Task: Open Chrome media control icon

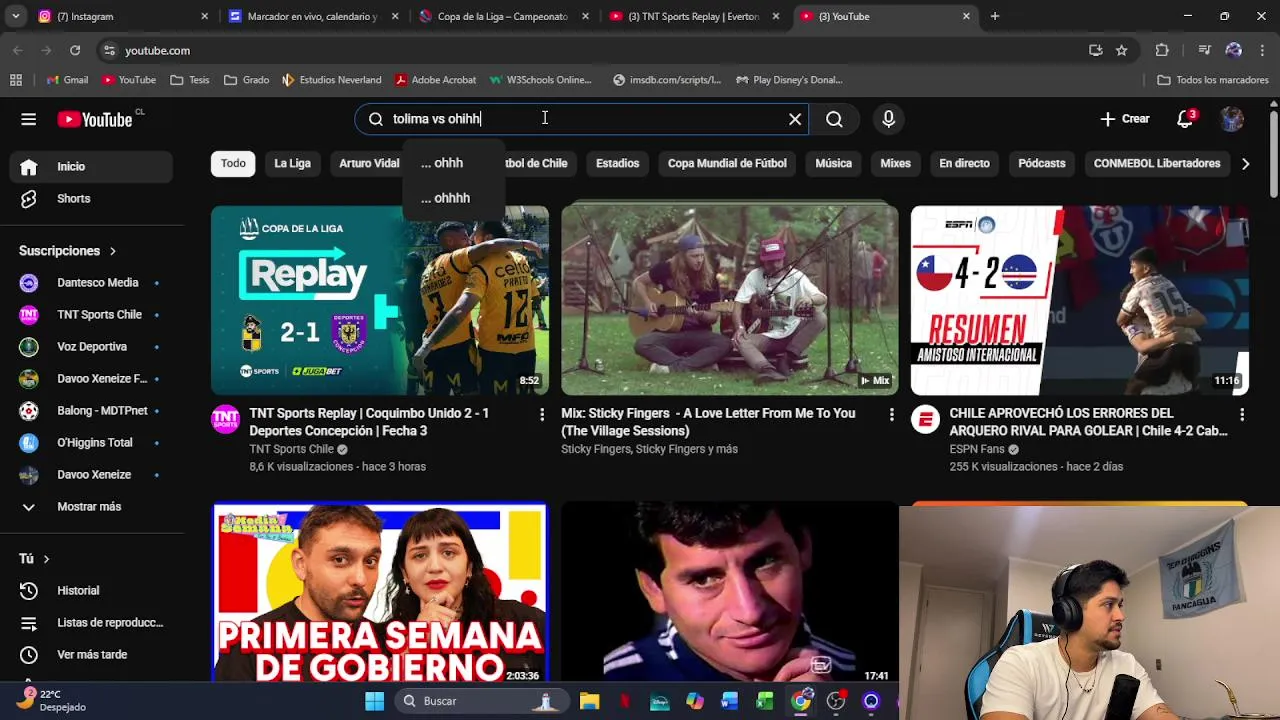Action: coord(1204,50)
